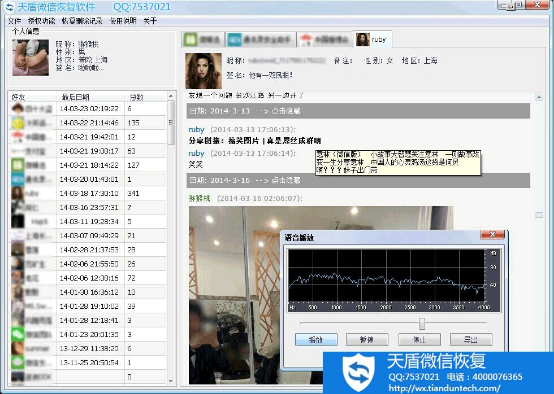Click the 播放 button in voice playback dialog
Image resolution: width=554 pixels, height=394 pixels.
(x=316, y=340)
